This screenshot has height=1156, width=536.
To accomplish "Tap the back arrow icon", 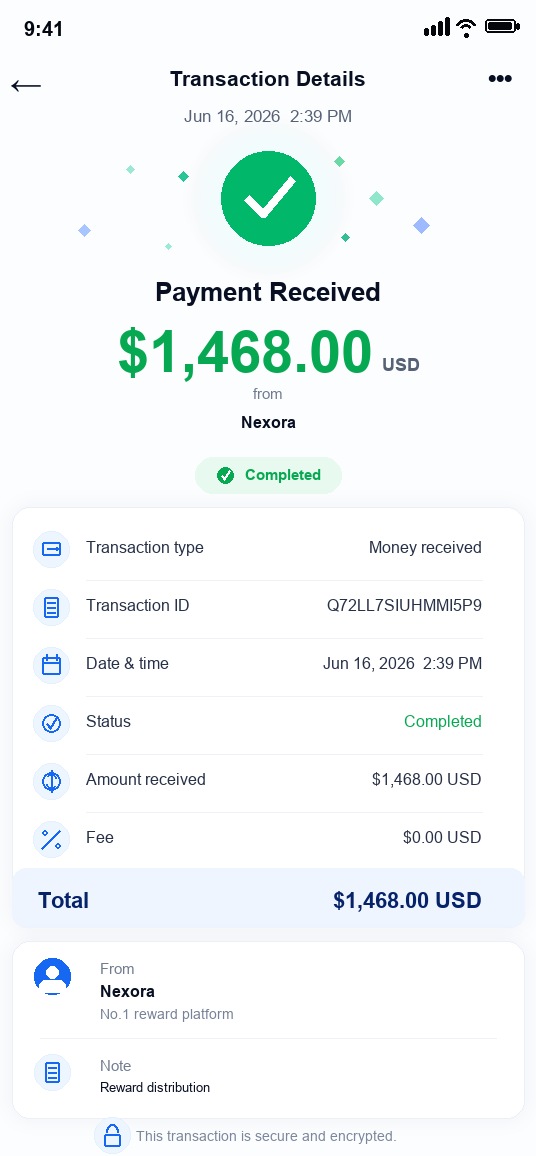I will pos(27,86).
